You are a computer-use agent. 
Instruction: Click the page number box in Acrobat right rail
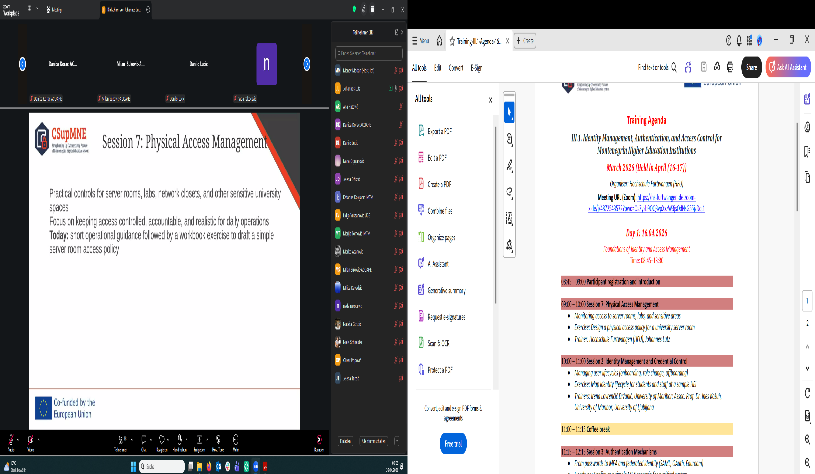[x=807, y=300]
